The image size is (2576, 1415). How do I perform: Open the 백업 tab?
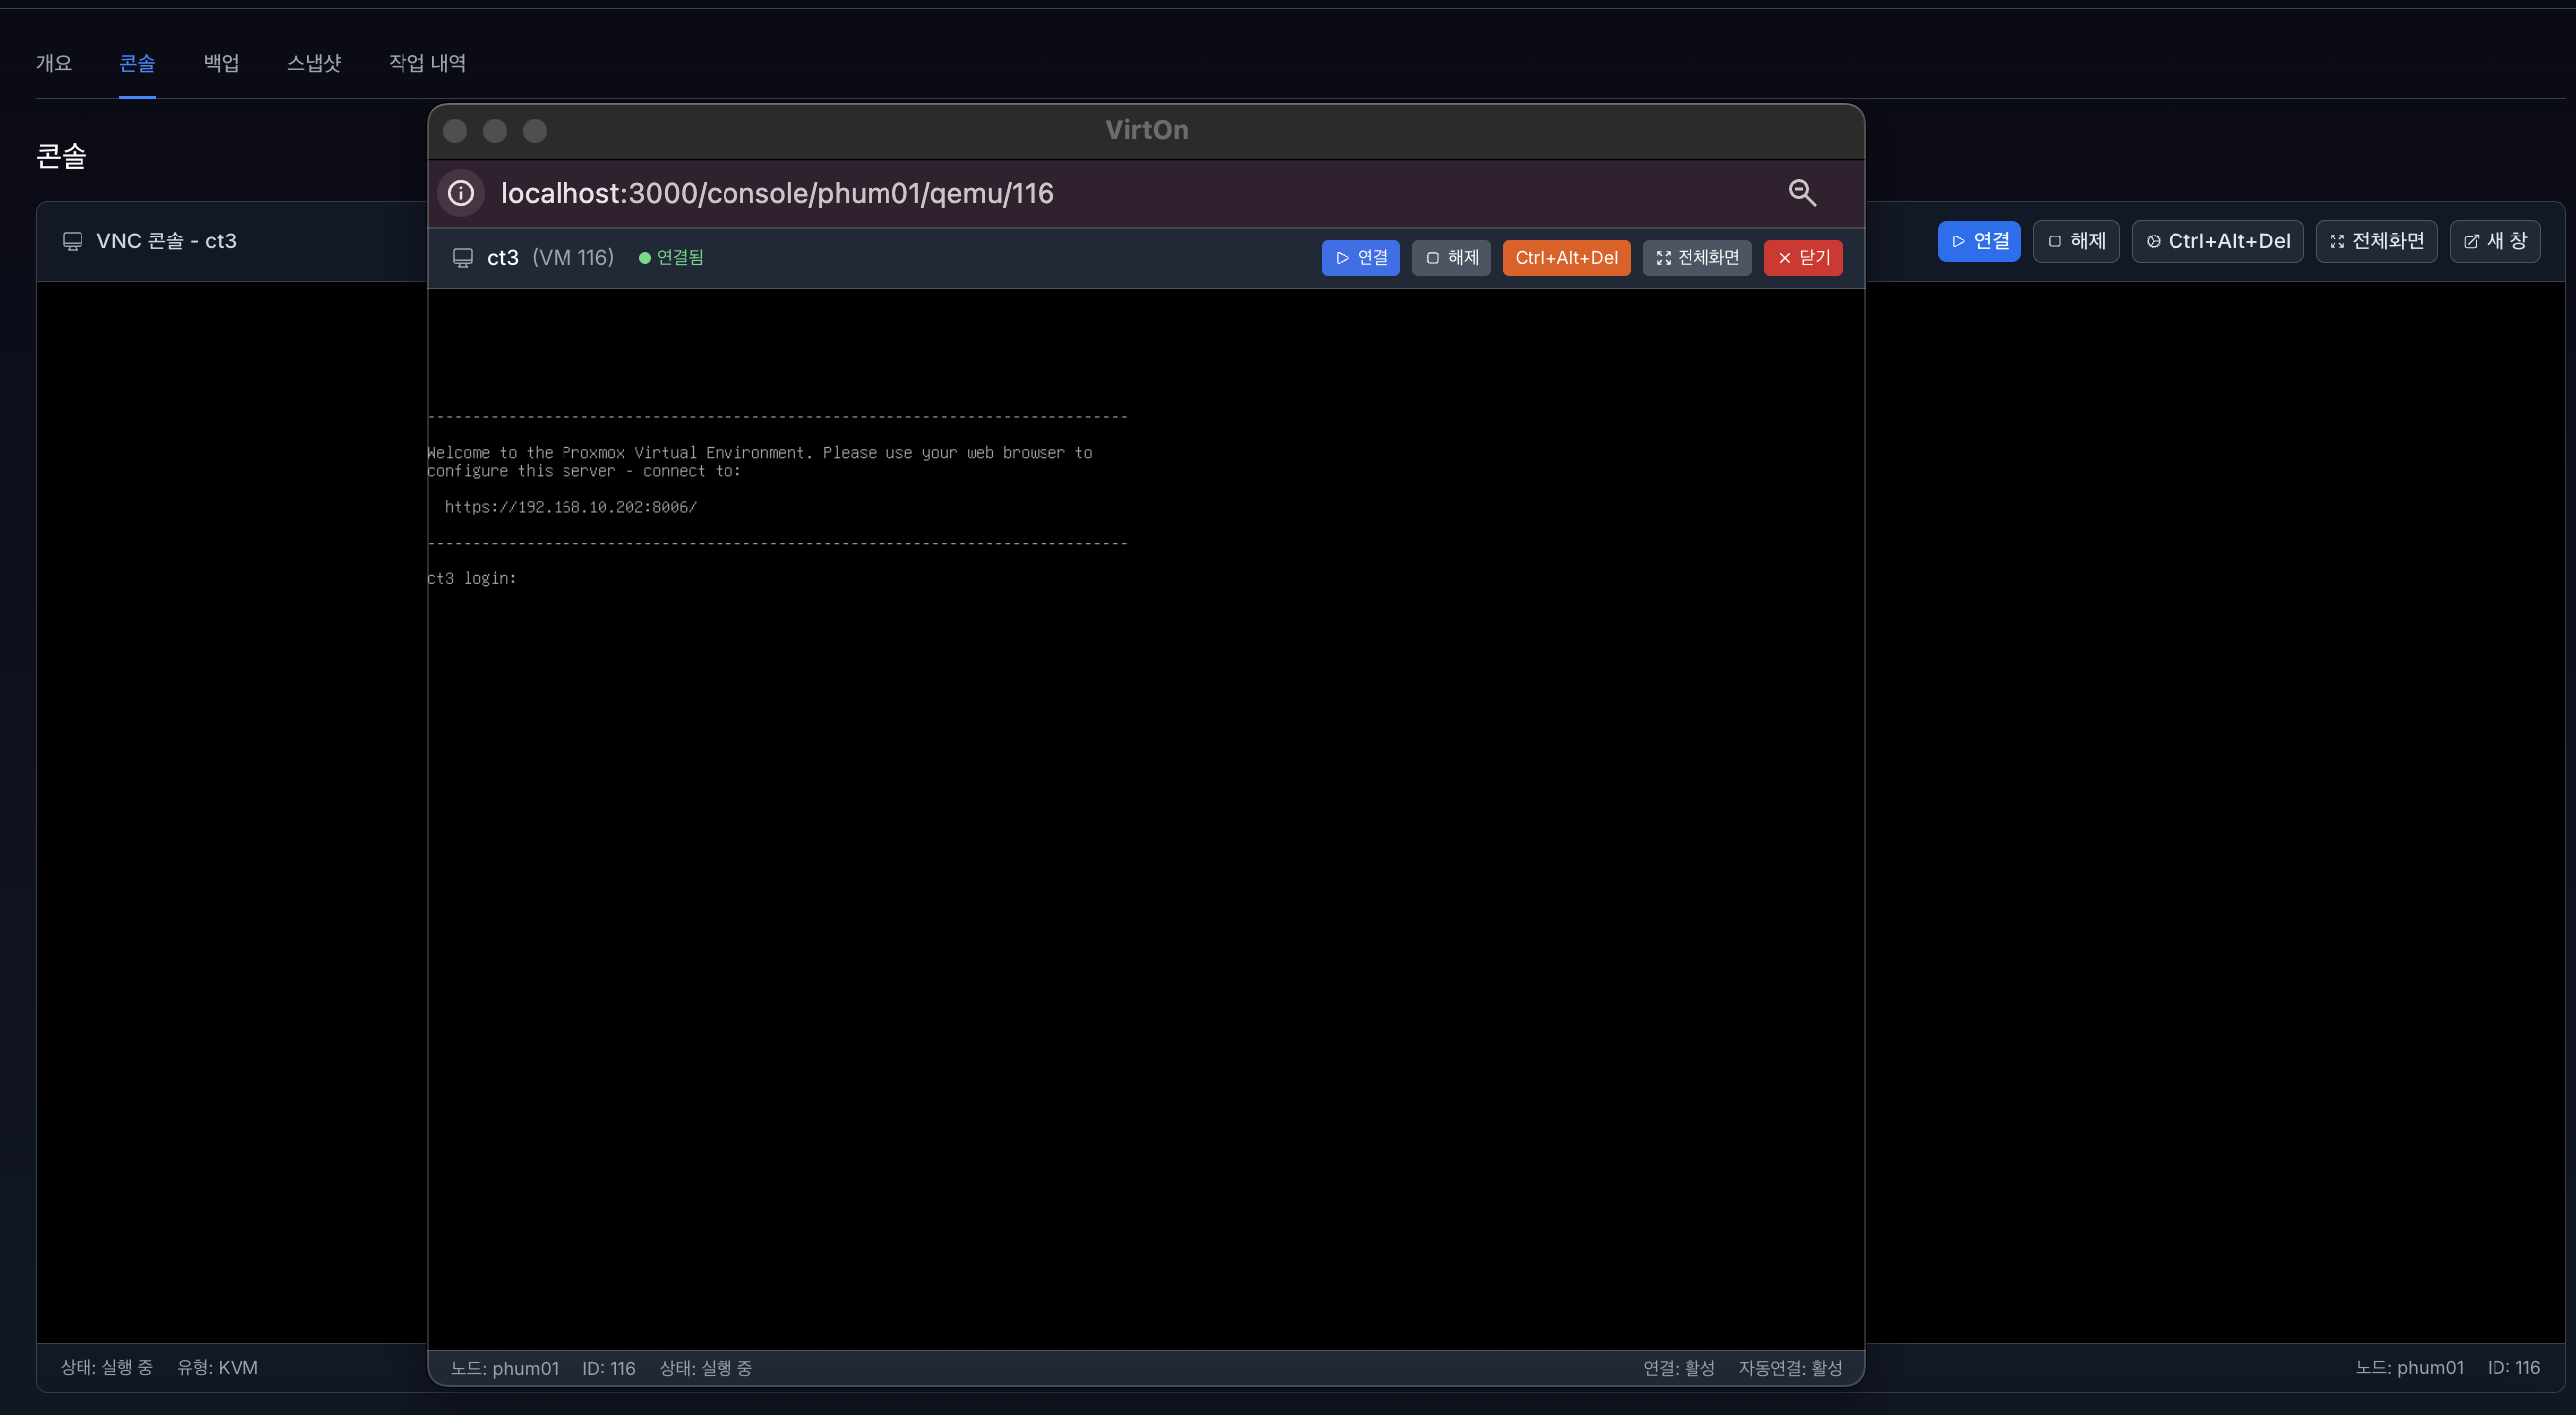tap(221, 62)
